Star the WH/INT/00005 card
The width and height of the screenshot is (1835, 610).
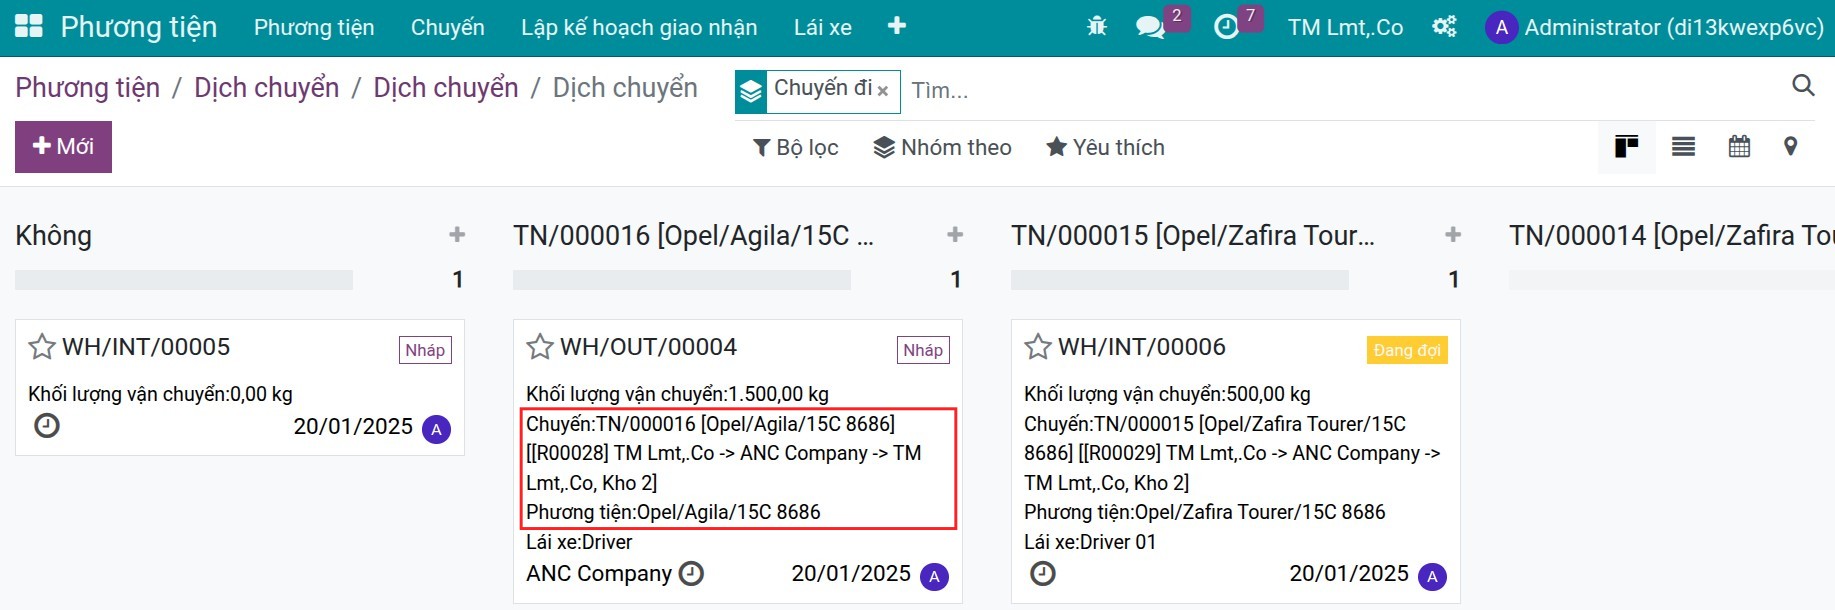coord(42,347)
